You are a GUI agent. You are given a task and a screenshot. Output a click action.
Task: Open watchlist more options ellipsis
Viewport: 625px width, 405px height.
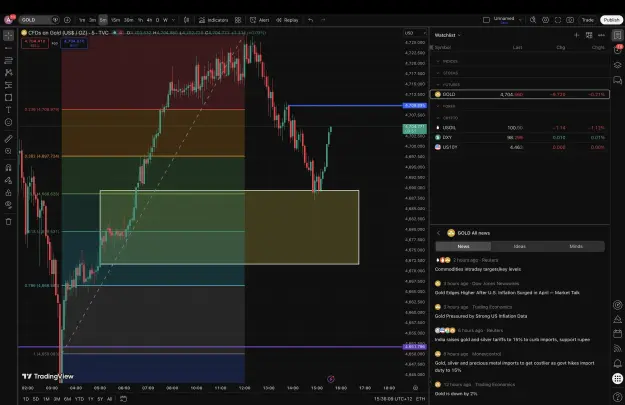click(x=601, y=35)
